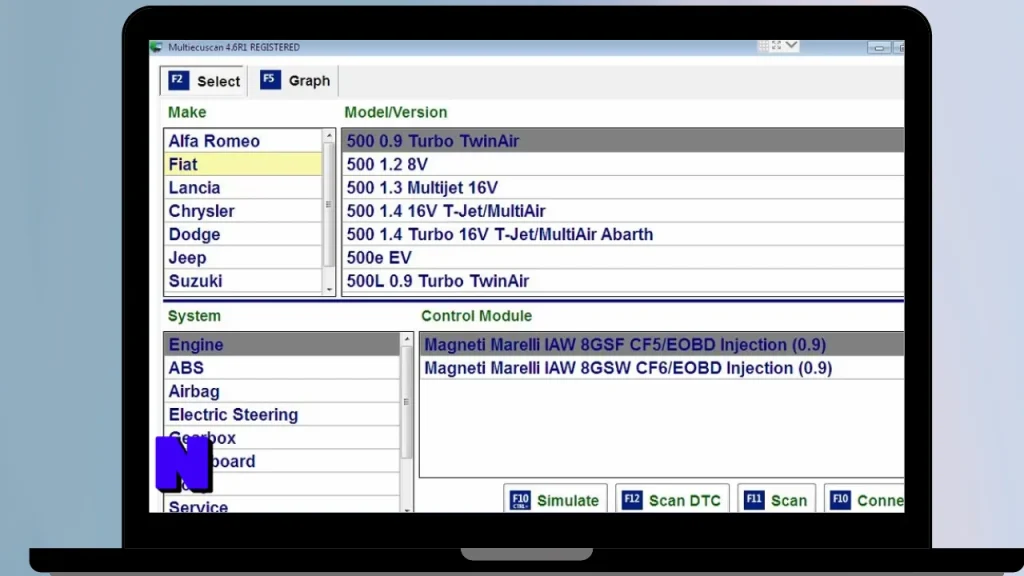The width and height of the screenshot is (1024, 576).
Task: Click Make list scroll down arrow
Action: tap(329, 289)
